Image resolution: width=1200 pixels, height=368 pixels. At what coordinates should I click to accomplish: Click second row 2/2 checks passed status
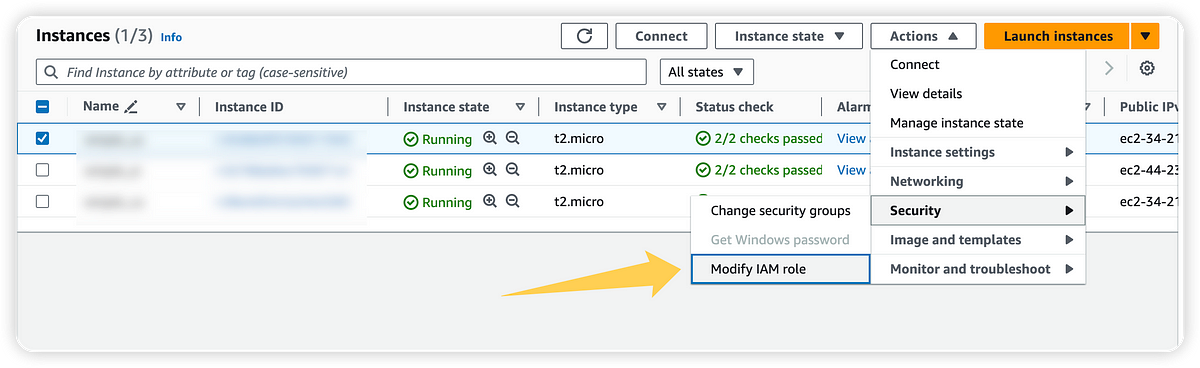point(760,170)
